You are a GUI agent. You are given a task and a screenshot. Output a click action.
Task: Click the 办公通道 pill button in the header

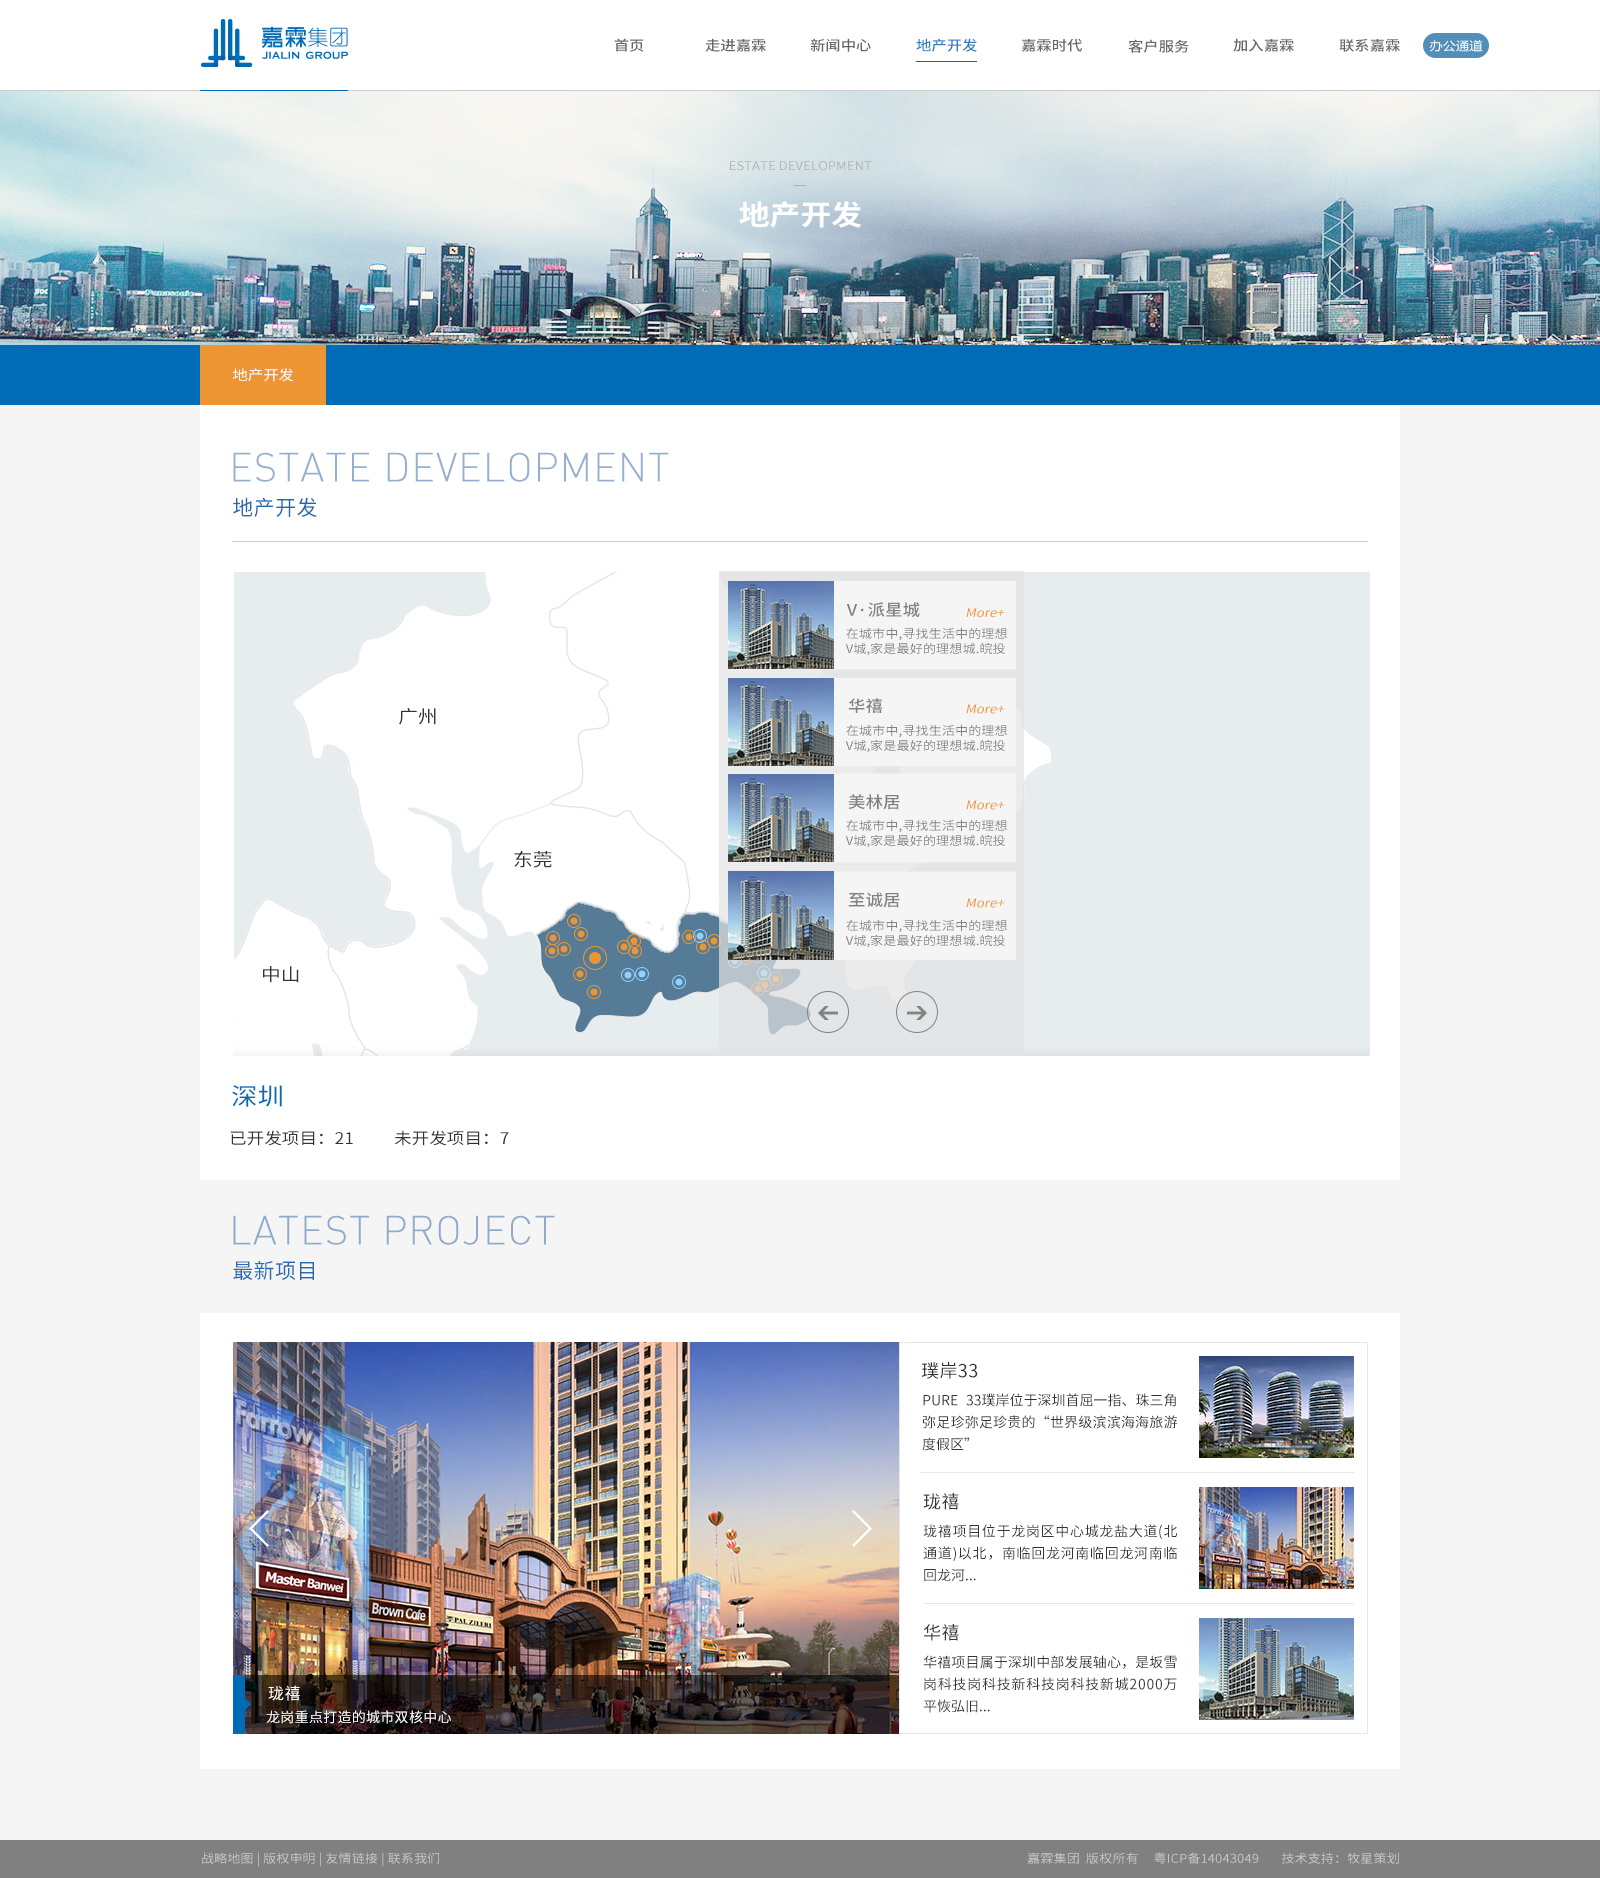[x=1457, y=45]
